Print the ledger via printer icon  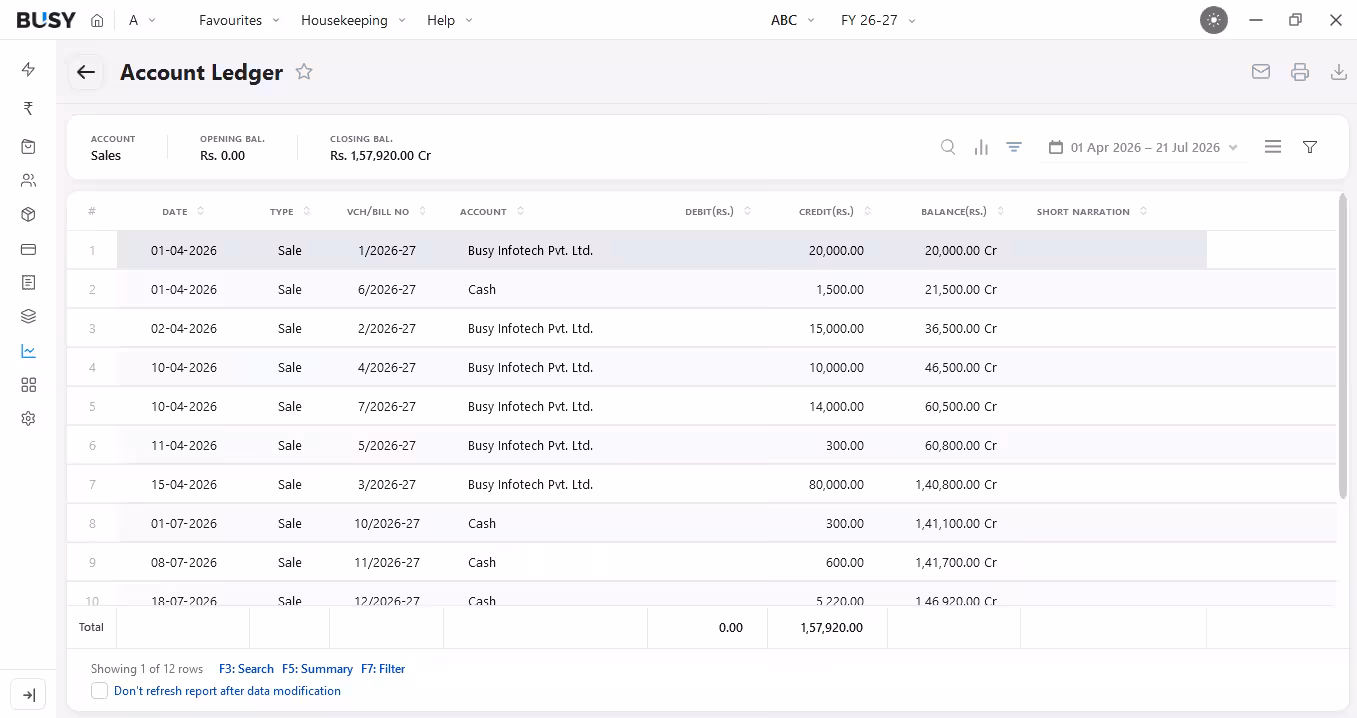coord(1300,72)
